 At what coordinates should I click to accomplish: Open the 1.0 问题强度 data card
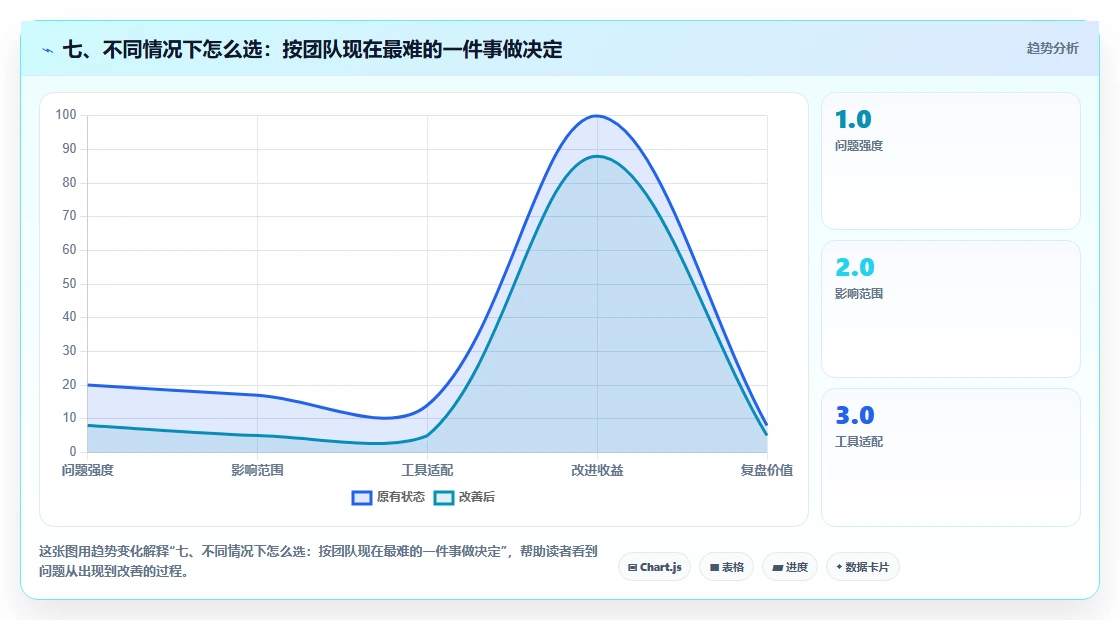951,161
